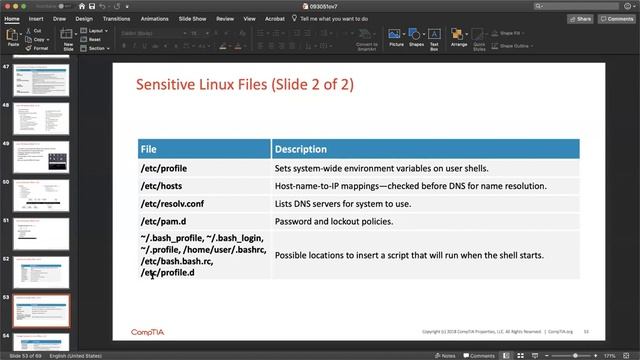The width and height of the screenshot is (640, 360).
Task: Click the Home icon in title bar
Action: tap(82, 6)
